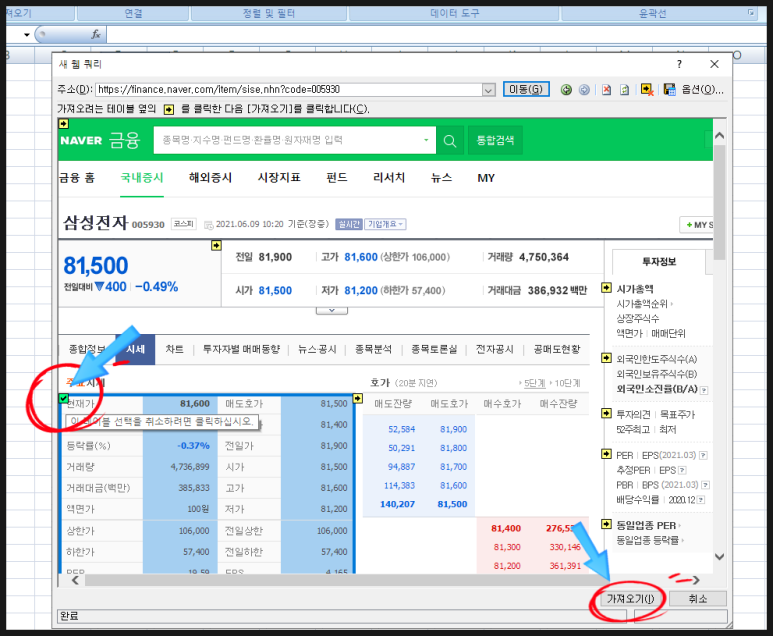Image resolution: width=773 pixels, height=636 pixels.
Task: Open the Excel name box dropdown
Action: pos(27,35)
